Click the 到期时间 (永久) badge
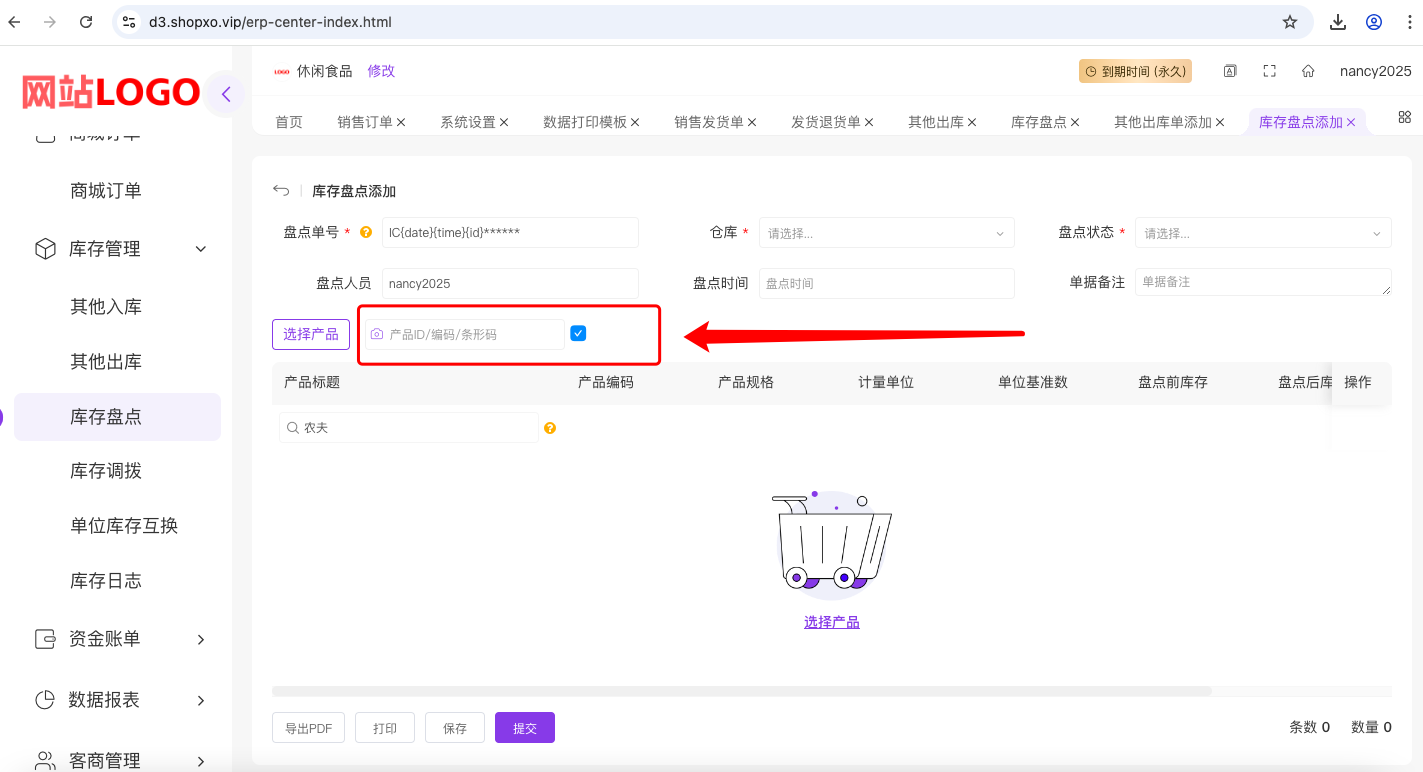The image size is (1423, 772). pyautogui.click(x=1135, y=71)
